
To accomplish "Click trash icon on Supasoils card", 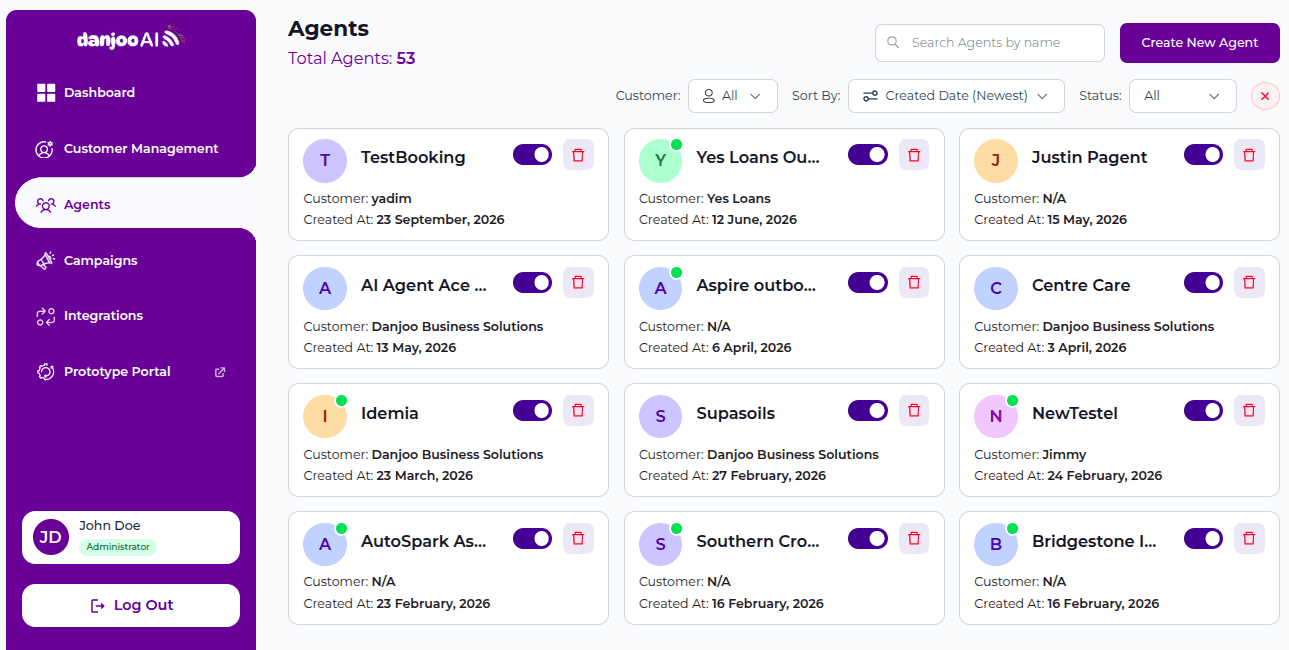I will (x=913, y=410).
